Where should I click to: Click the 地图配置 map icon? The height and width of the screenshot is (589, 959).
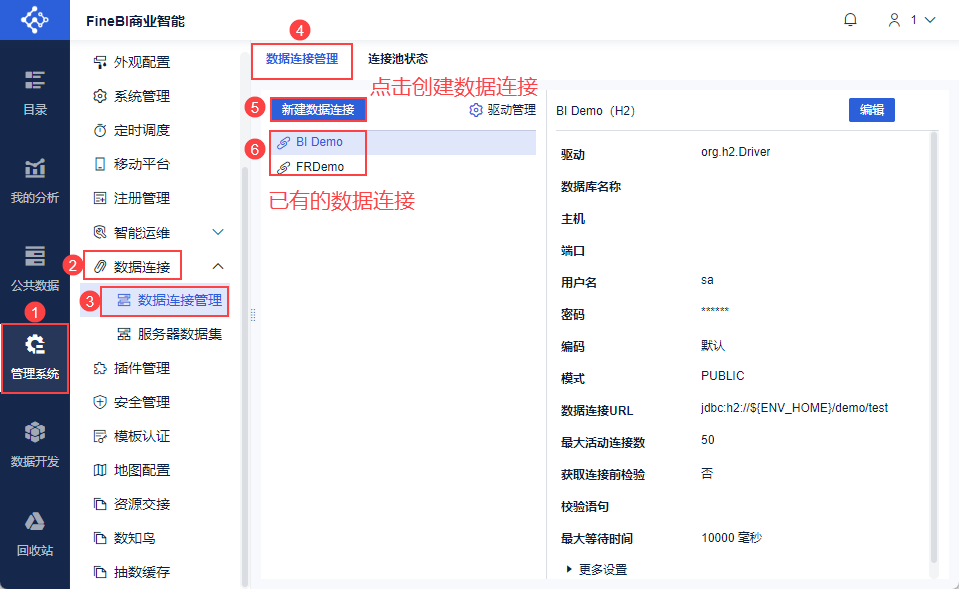click(x=100, y=470)
